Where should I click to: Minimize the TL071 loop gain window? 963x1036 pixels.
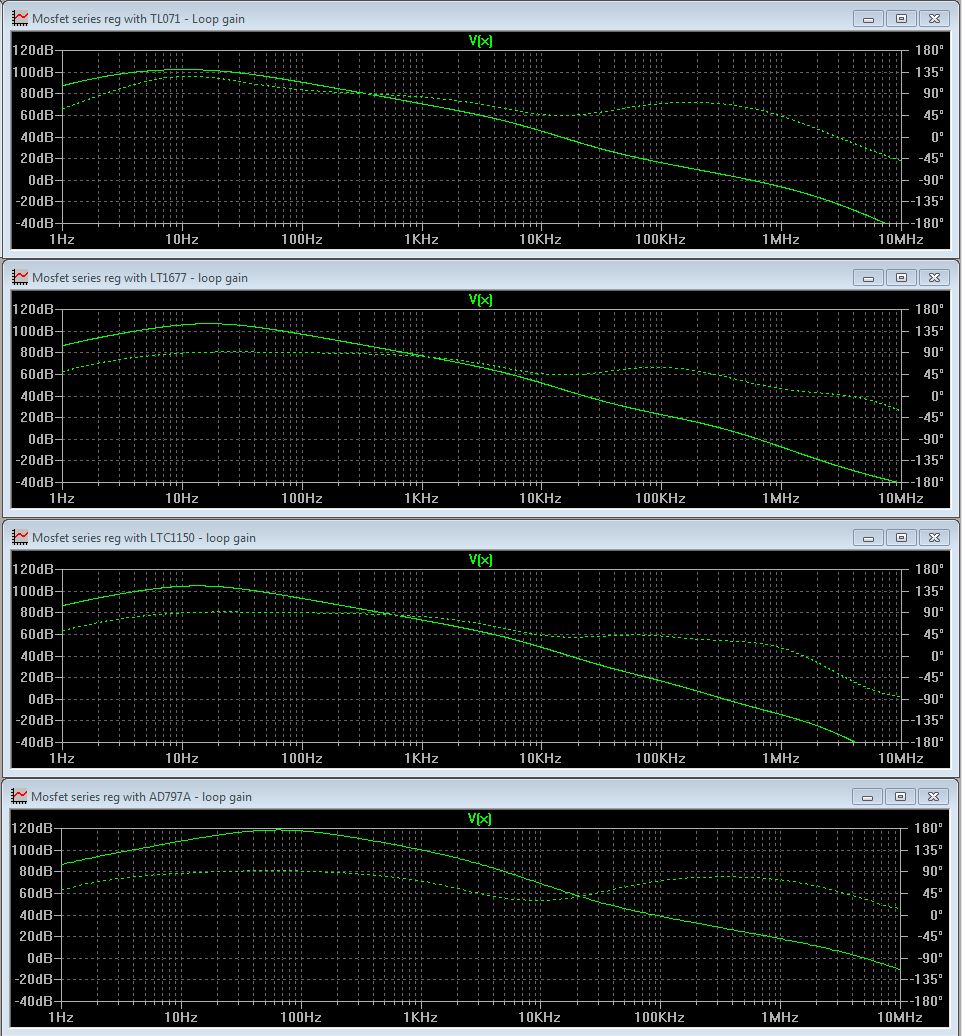coord(869,18)
